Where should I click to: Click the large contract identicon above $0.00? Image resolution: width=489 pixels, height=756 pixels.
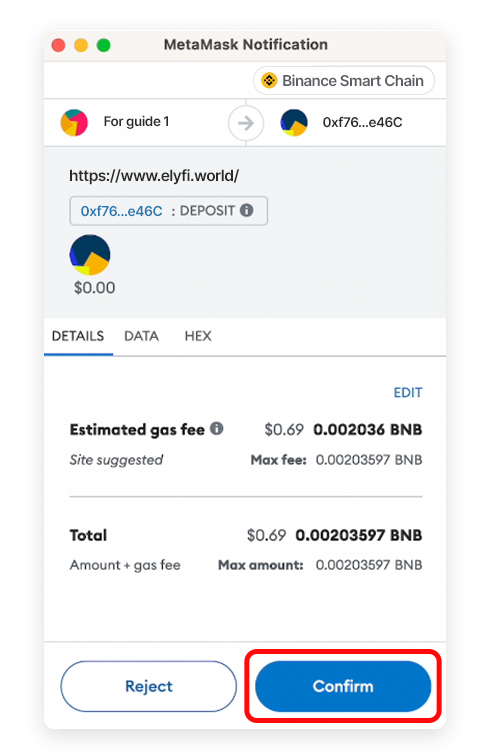click(90, 255)
